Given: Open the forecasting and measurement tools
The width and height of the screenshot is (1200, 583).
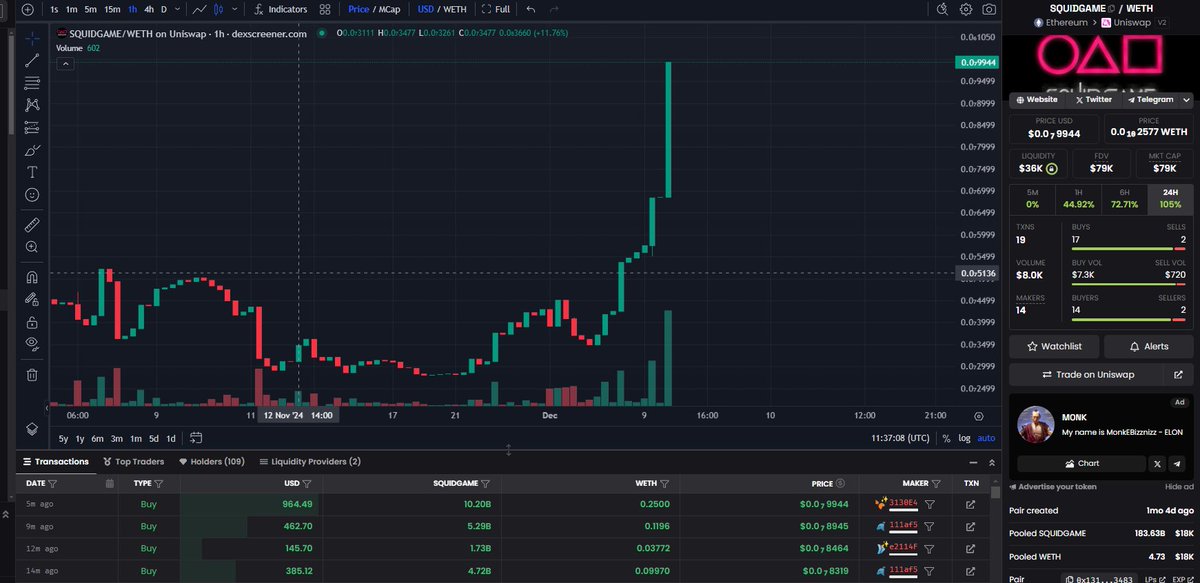Looking at the screenshot, I should (x=32, y=127).
